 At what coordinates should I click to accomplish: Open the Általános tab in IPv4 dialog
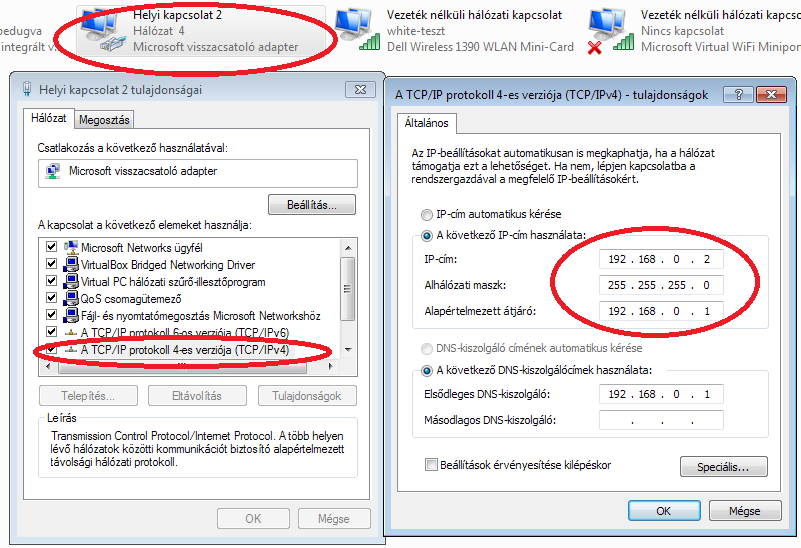point(427,123)
